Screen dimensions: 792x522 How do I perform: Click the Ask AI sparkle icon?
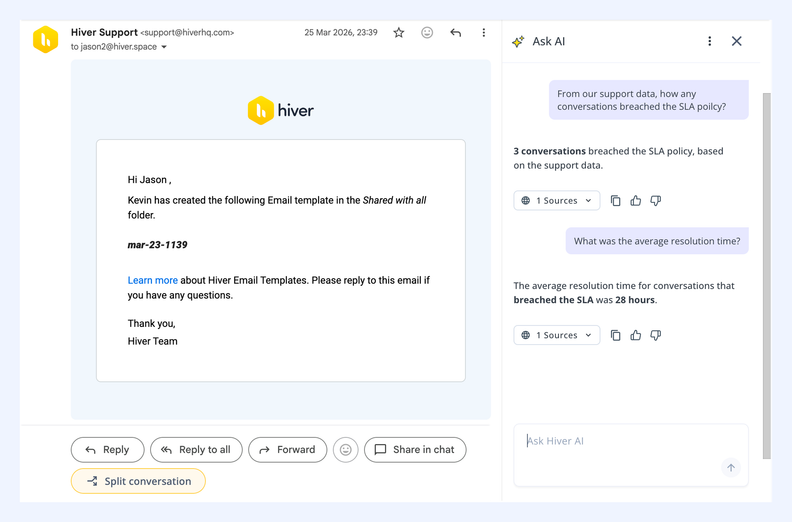[x=518, y=41]
